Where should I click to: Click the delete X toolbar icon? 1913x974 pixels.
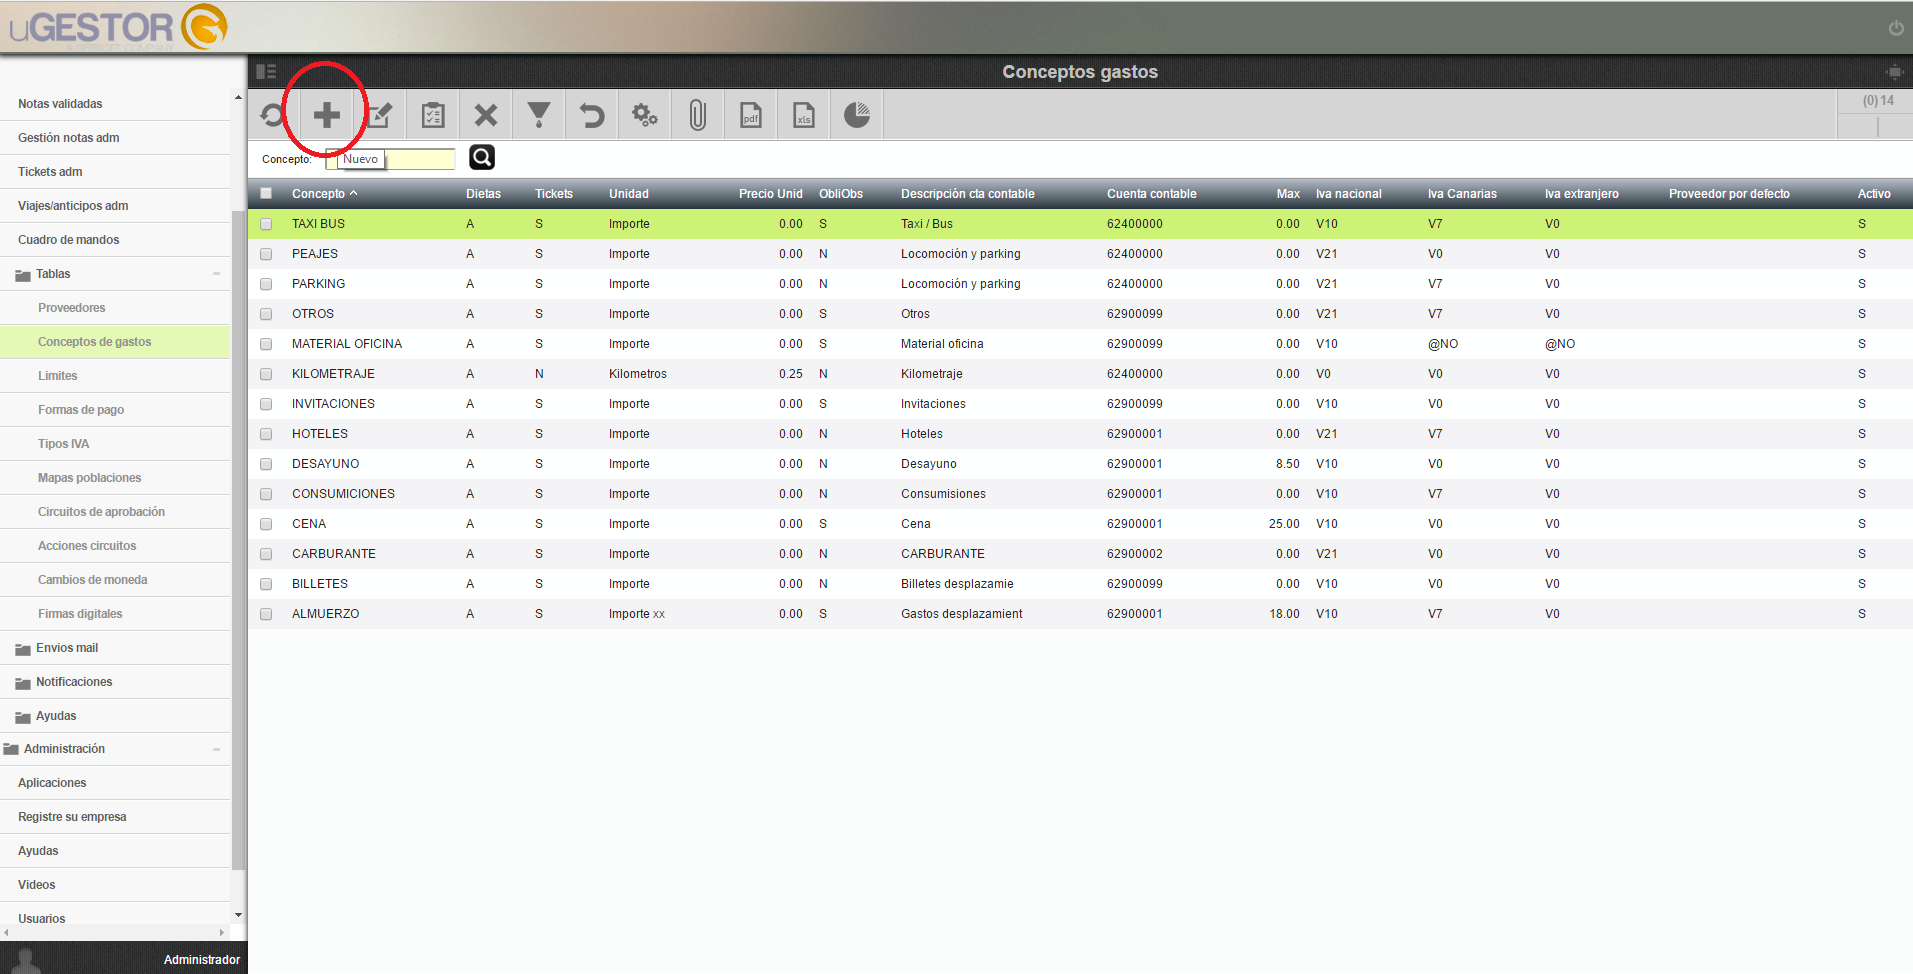[486, 116]
